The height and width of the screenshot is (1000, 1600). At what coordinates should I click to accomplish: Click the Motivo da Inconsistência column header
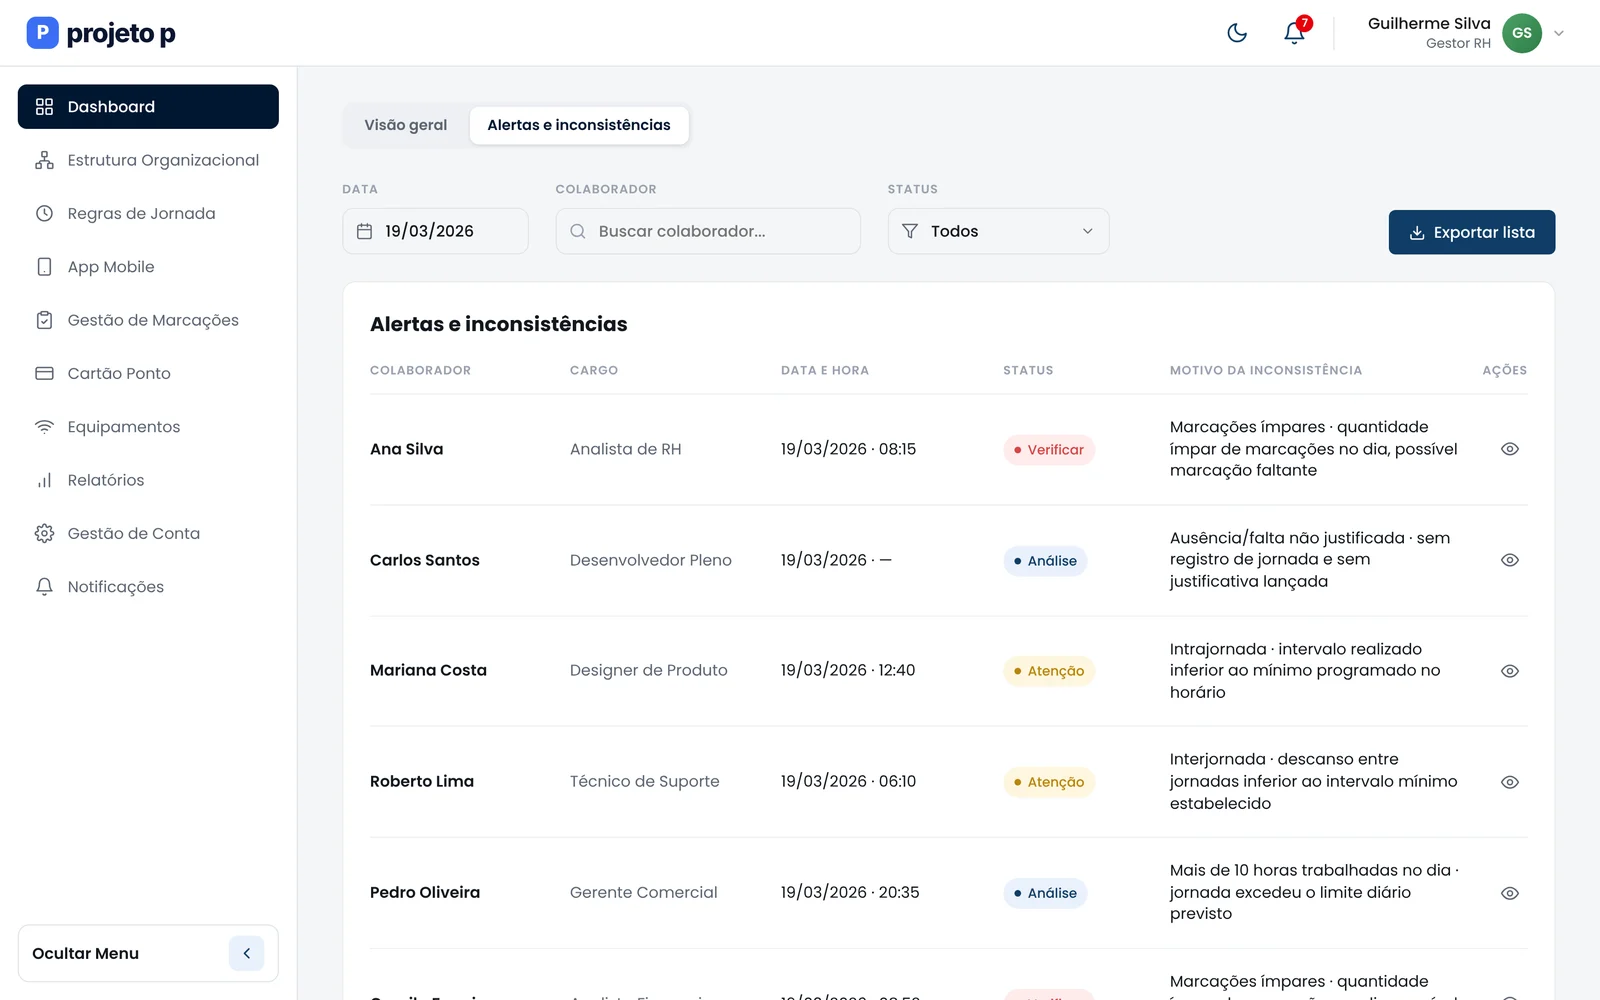coord(1266,370)
